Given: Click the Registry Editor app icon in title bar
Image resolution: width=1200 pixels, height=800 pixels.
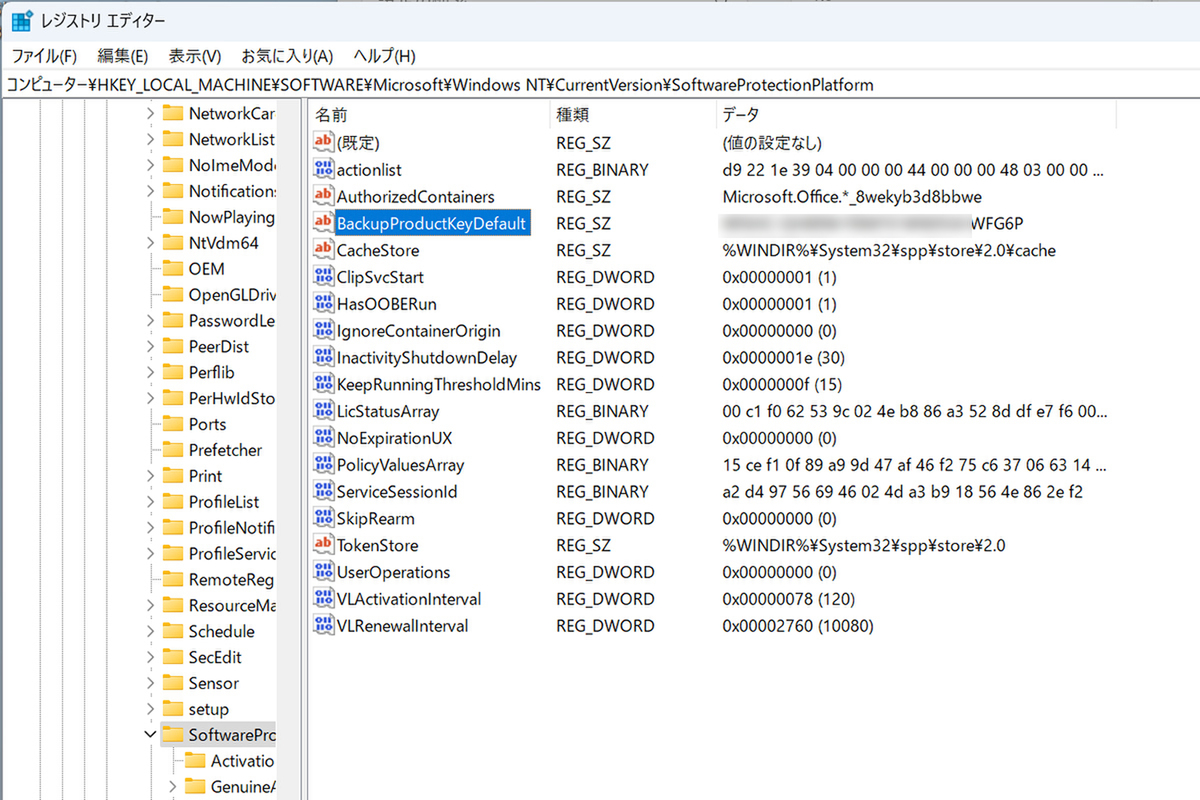Looking at the screenshot, I should (x=22, y=20).
